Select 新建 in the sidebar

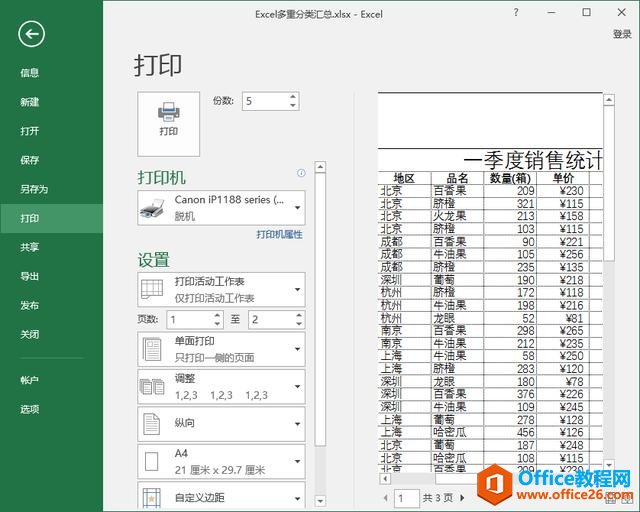coord(51,102)
